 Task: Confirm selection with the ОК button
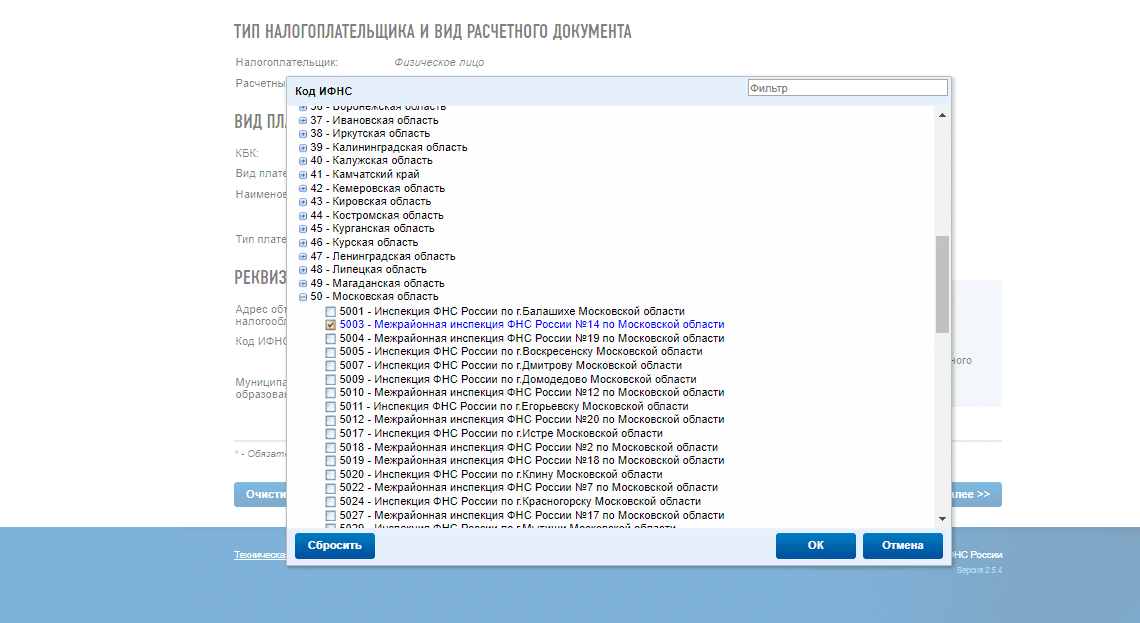815,546
